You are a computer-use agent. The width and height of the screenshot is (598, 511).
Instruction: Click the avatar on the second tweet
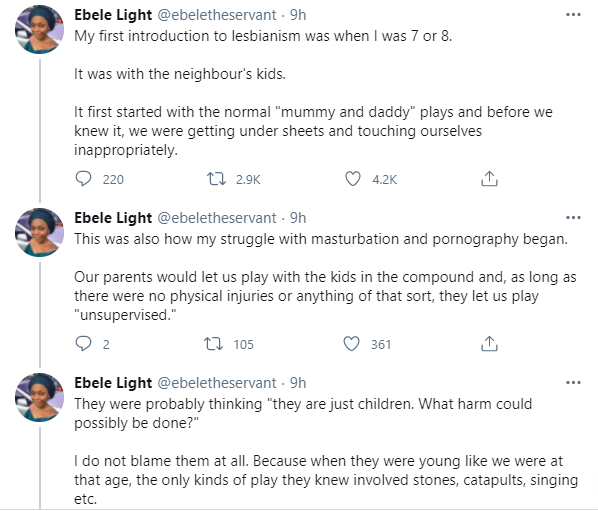pos(39,232)
